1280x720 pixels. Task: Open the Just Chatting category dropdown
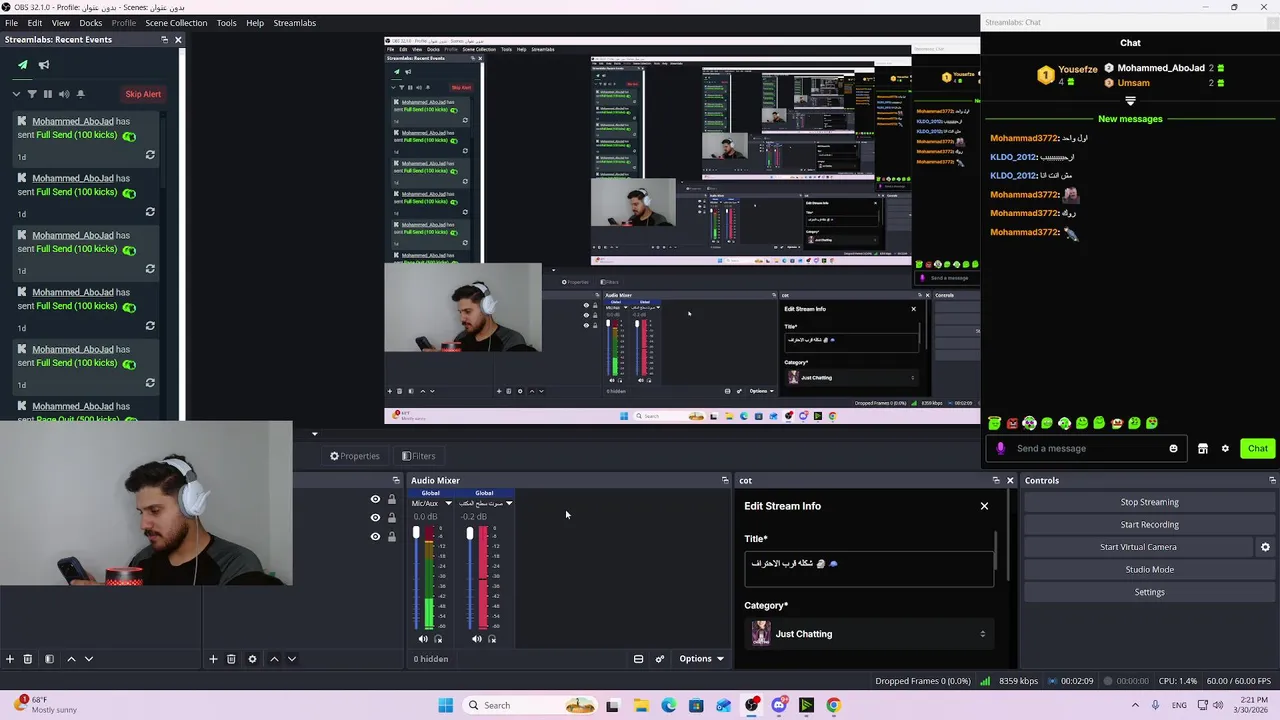[868, 634]
